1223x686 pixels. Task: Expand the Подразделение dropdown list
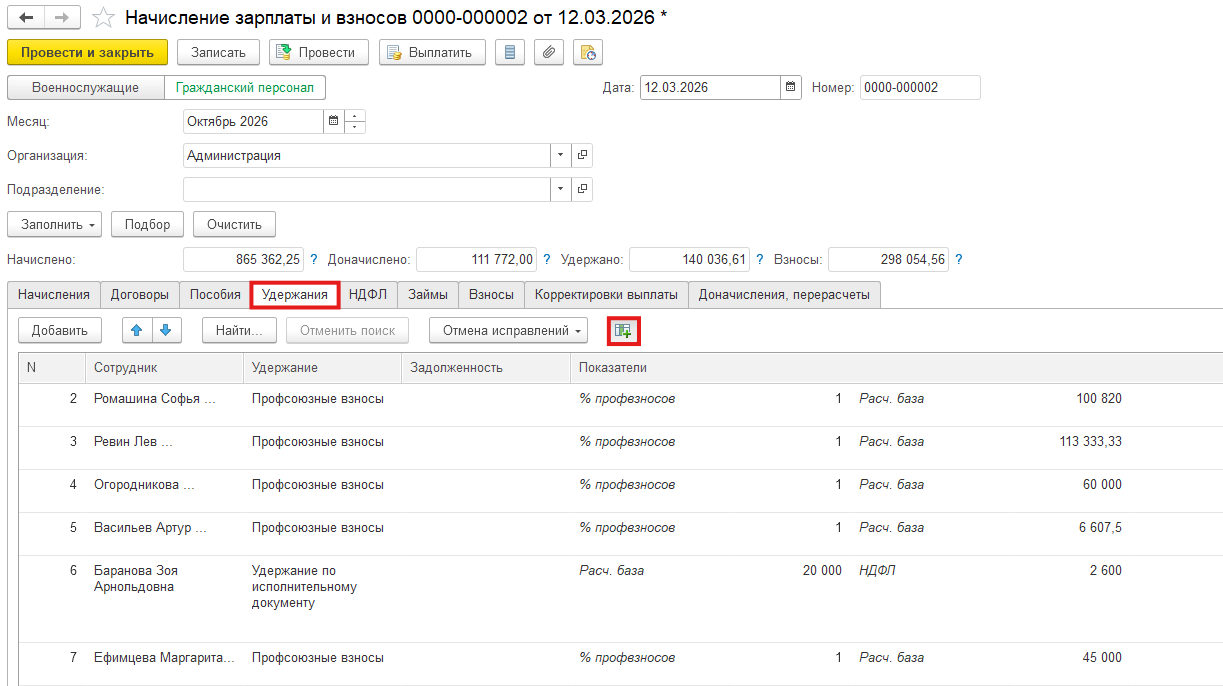coord(561,189)
